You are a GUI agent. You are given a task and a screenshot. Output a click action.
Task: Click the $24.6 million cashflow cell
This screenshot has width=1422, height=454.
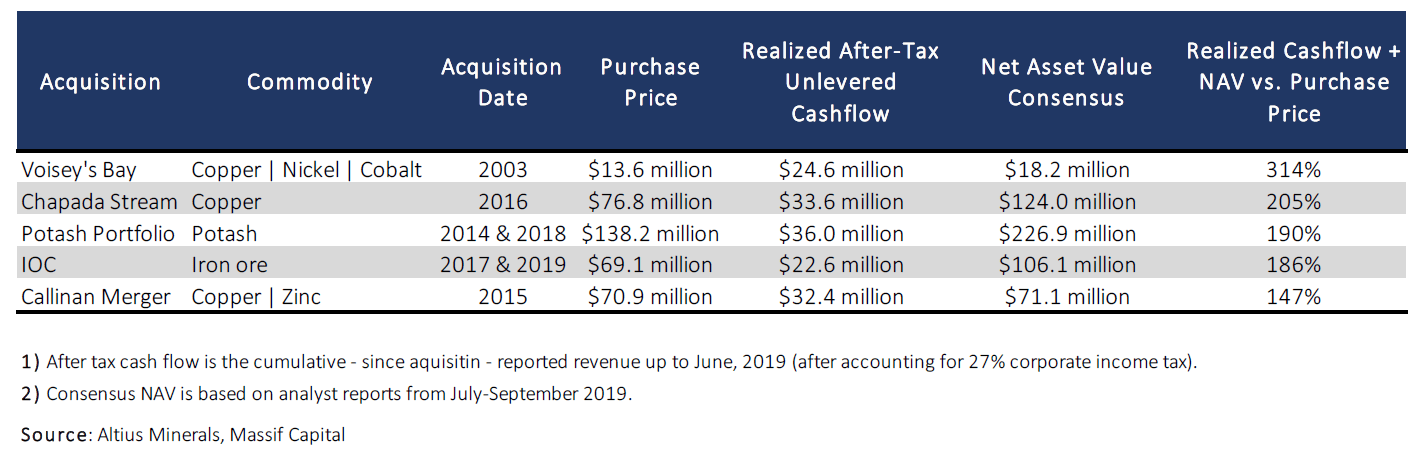click(840, 170)
